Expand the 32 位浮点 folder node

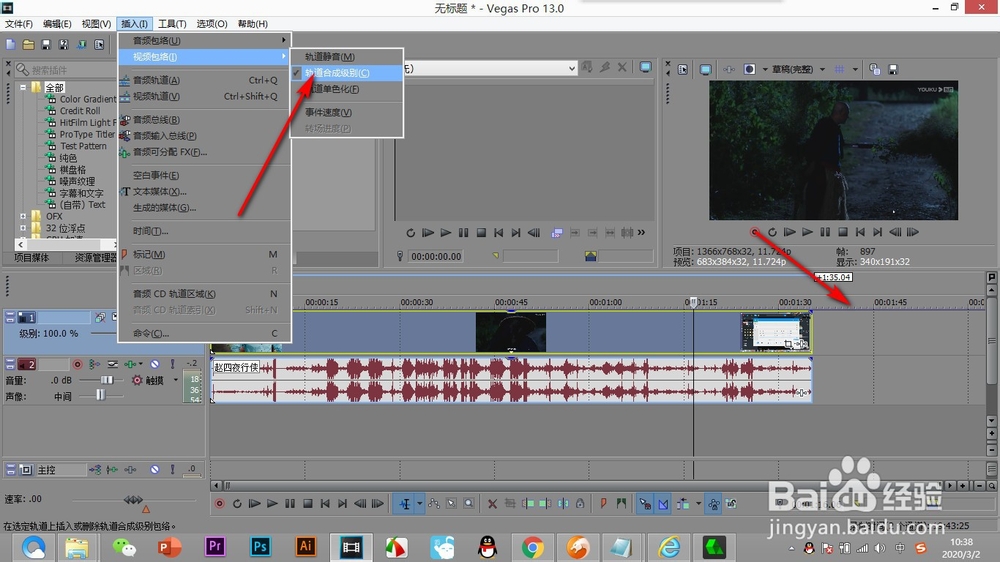coord(23,228)
